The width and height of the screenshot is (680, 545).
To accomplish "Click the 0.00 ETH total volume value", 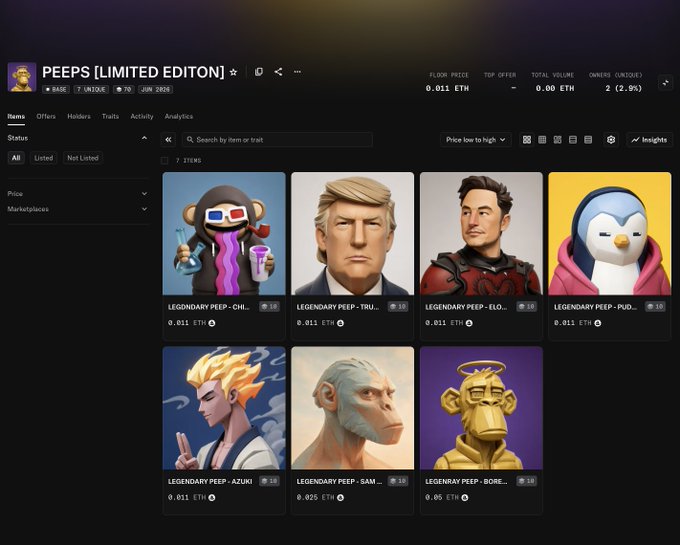I will click(x=555, y=88).
